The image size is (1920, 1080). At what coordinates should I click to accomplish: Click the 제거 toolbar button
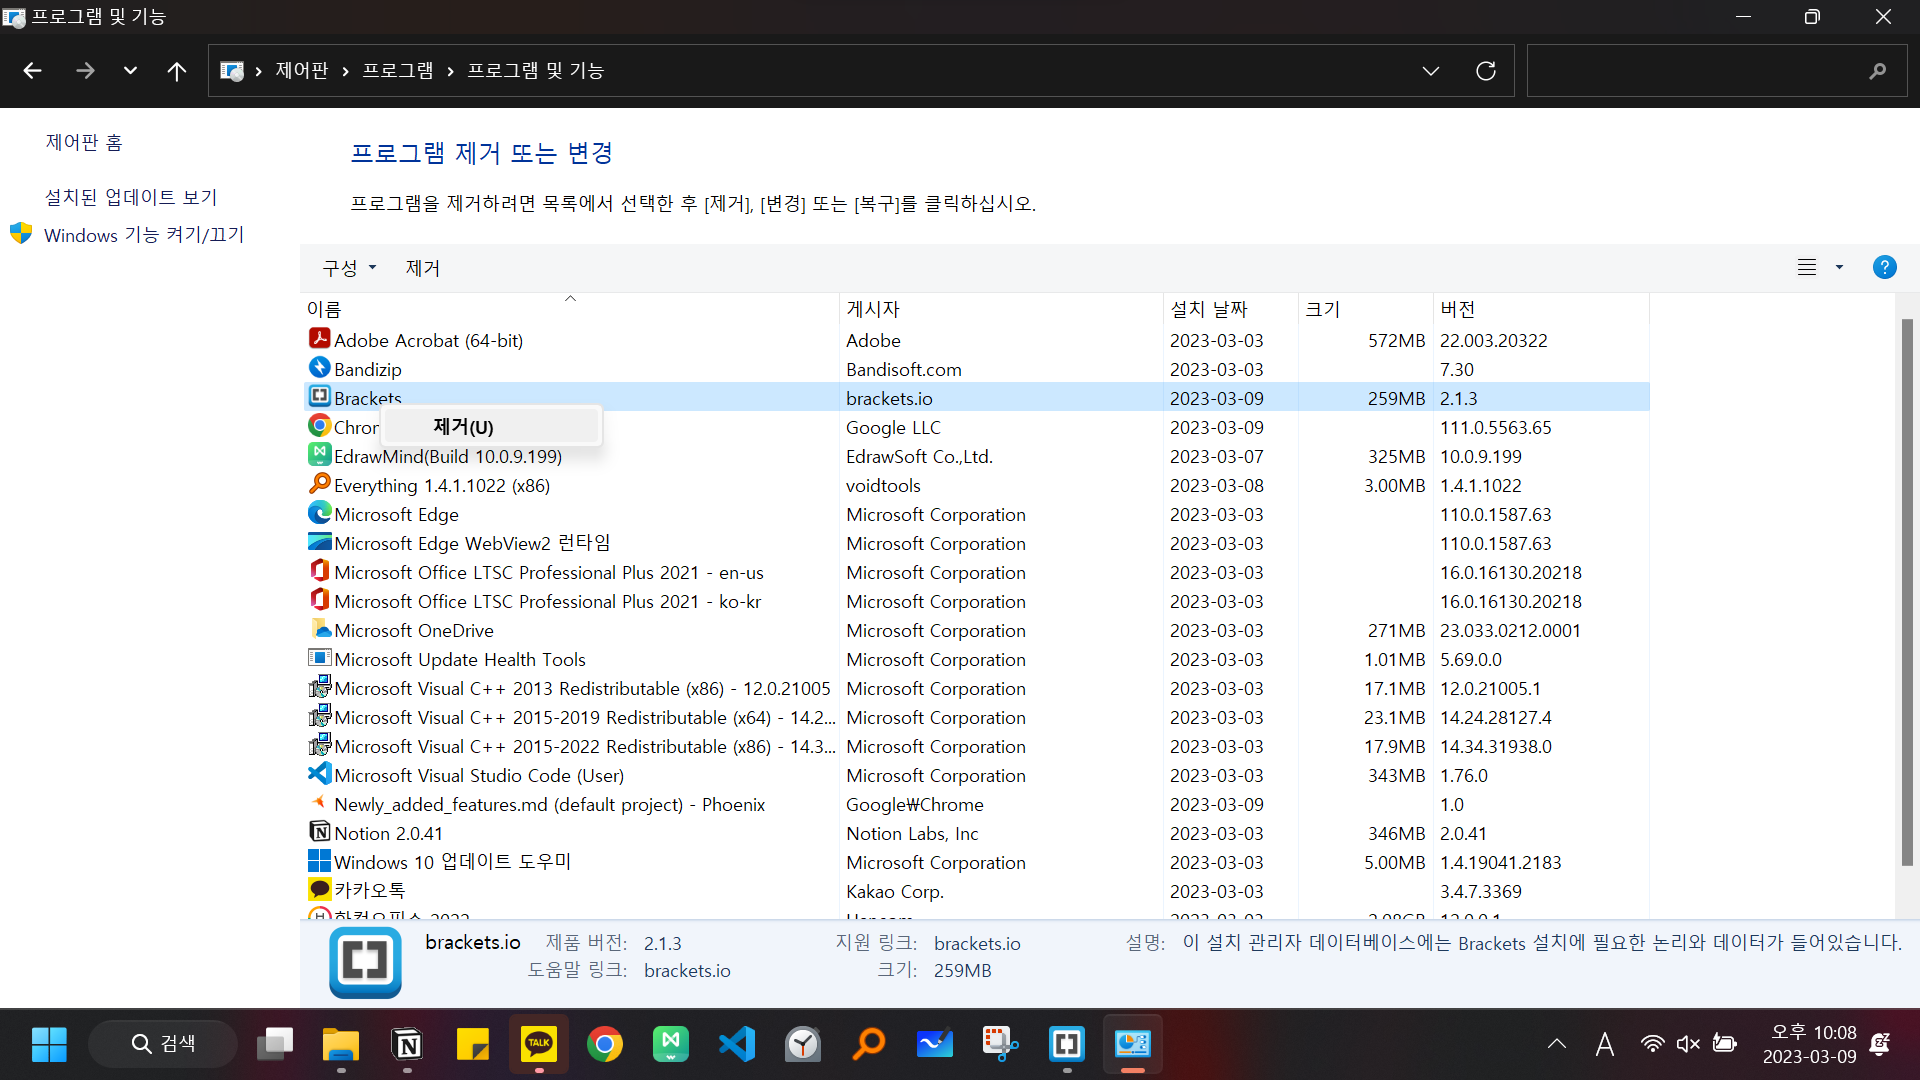422,268
